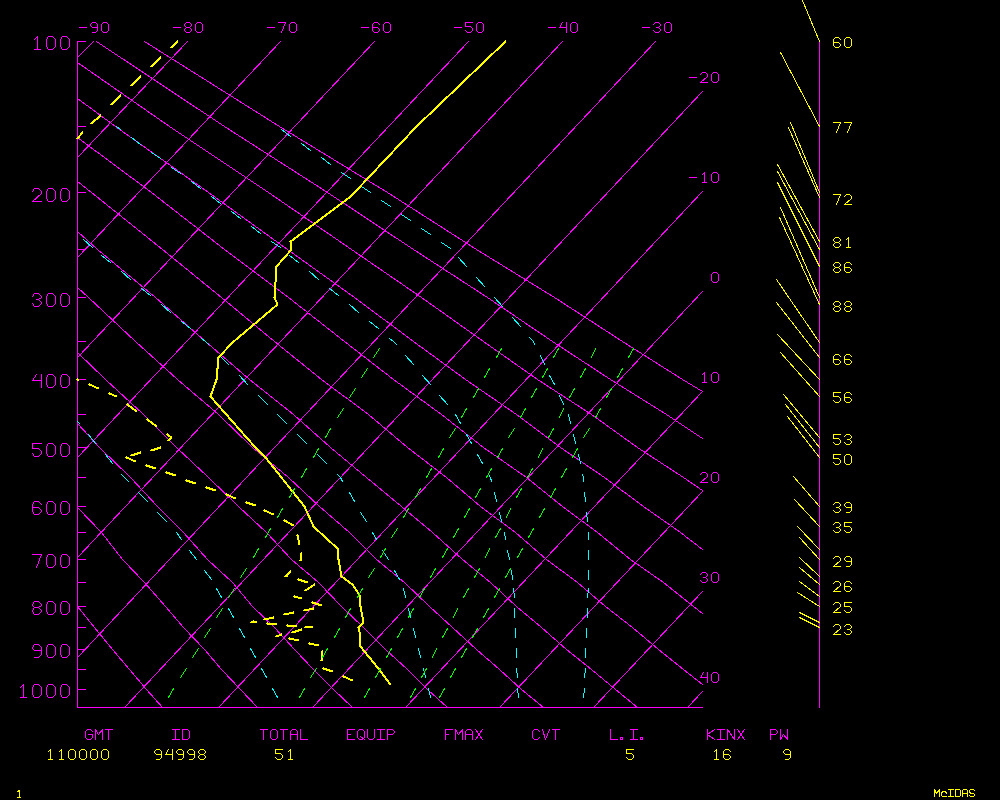The width and height of the screenshot is (1000, 800).
Task: Select the station ID value 94998
Action: point(180,755)
